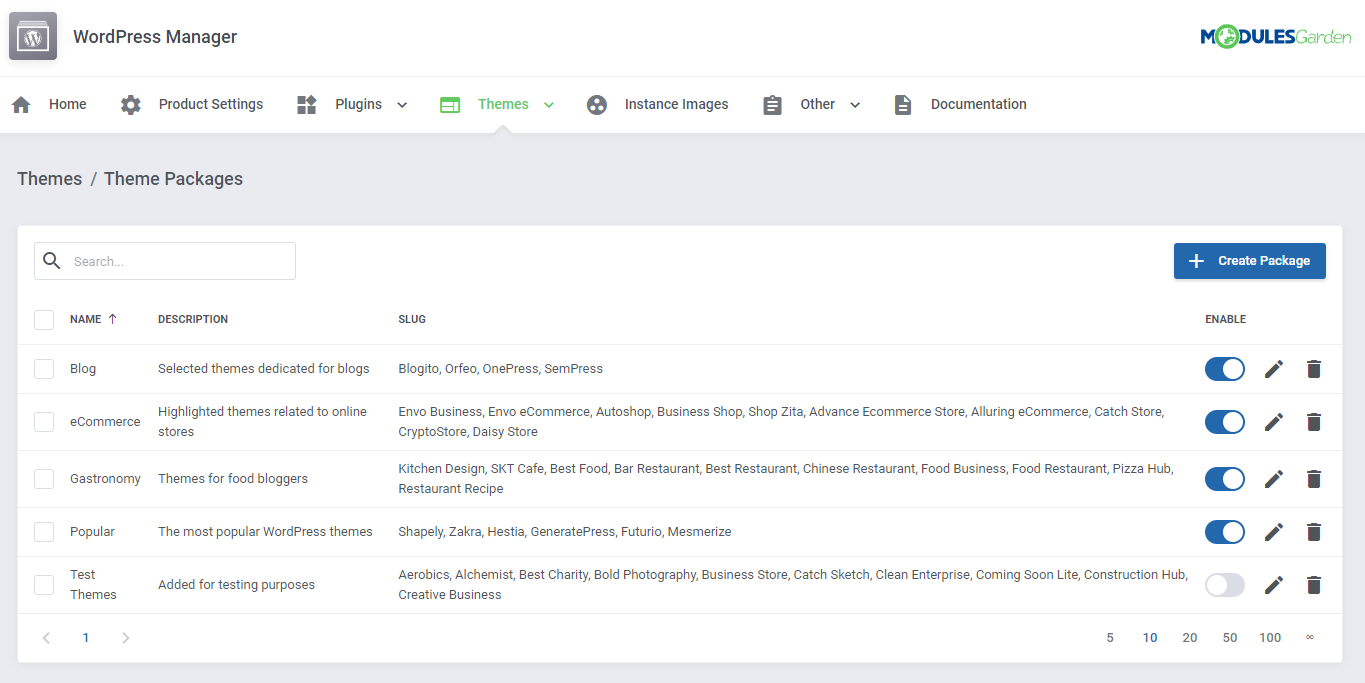This screenshot has width=1365, height=683.
Task: Click the Other section clipboard icon
Action: tap(771, 104)
